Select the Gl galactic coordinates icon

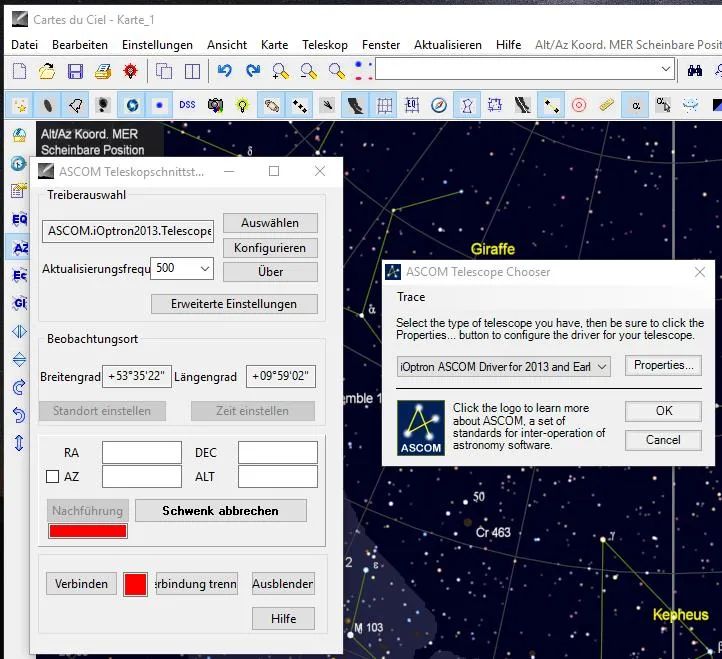click(x=19, y=303)
